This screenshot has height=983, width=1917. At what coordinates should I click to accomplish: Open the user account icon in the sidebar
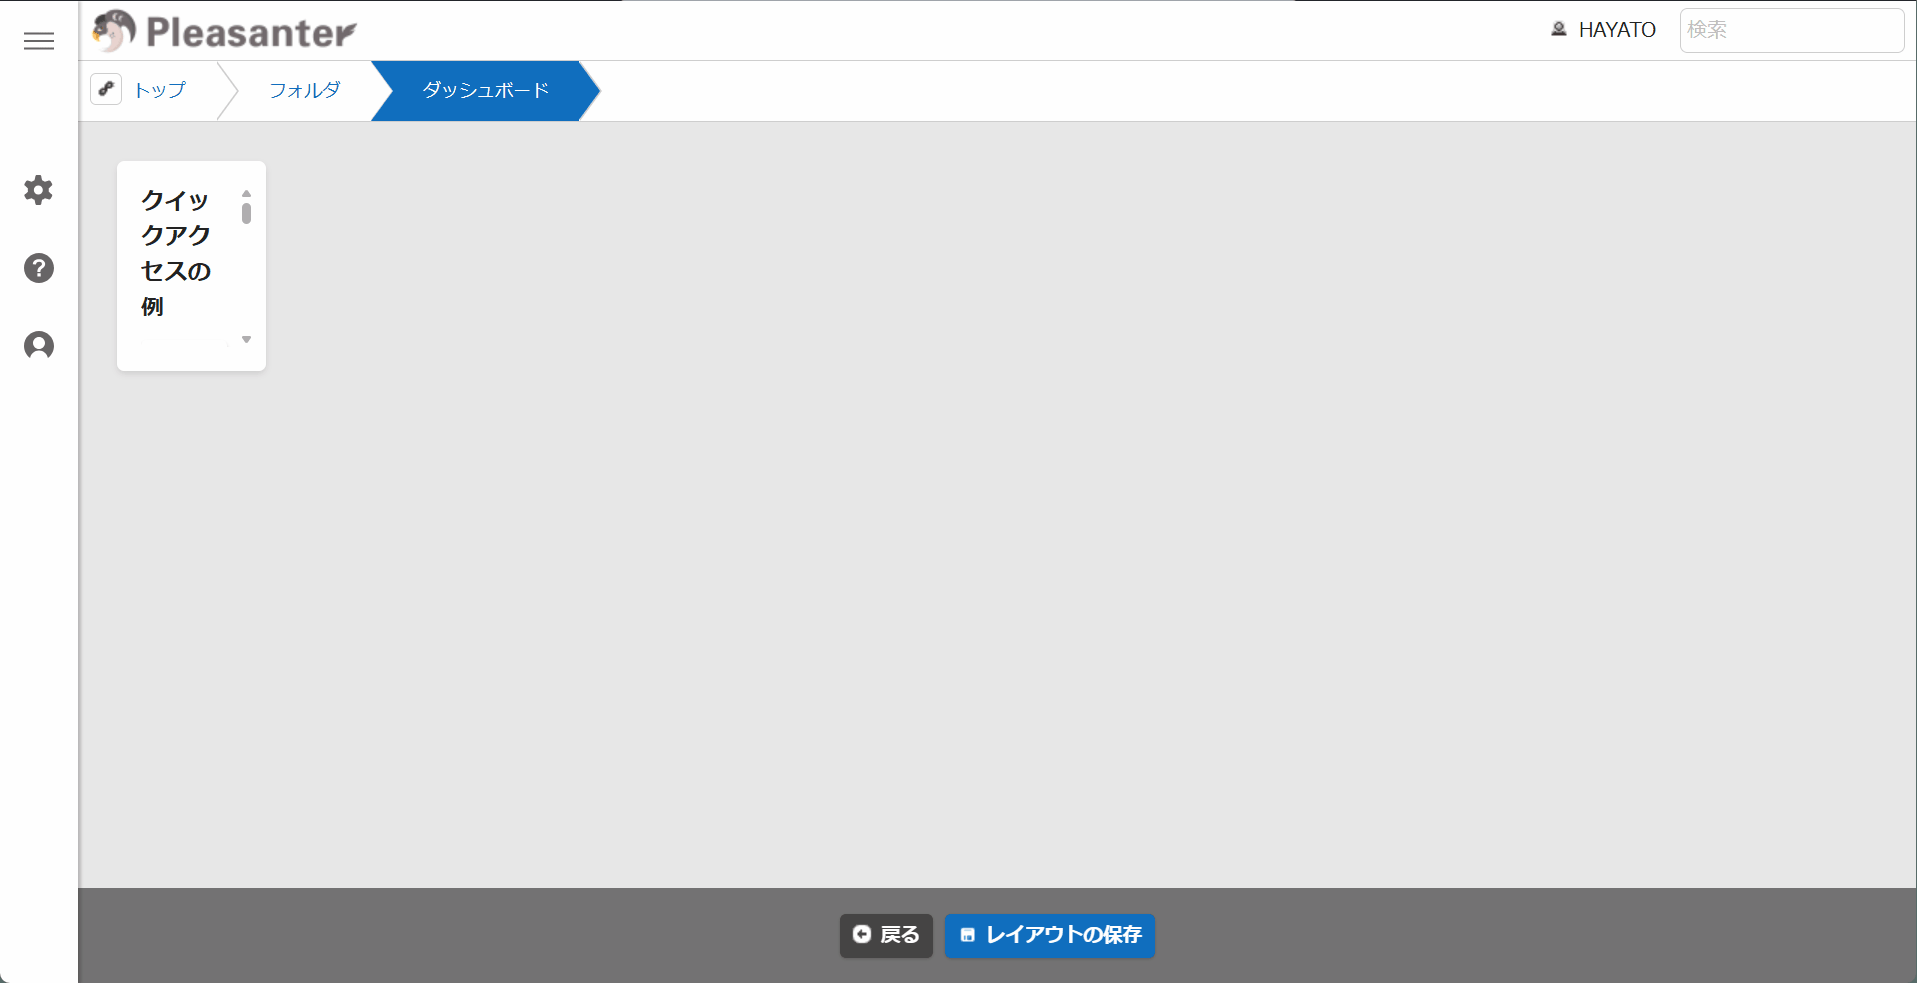(x=39, y=345)
